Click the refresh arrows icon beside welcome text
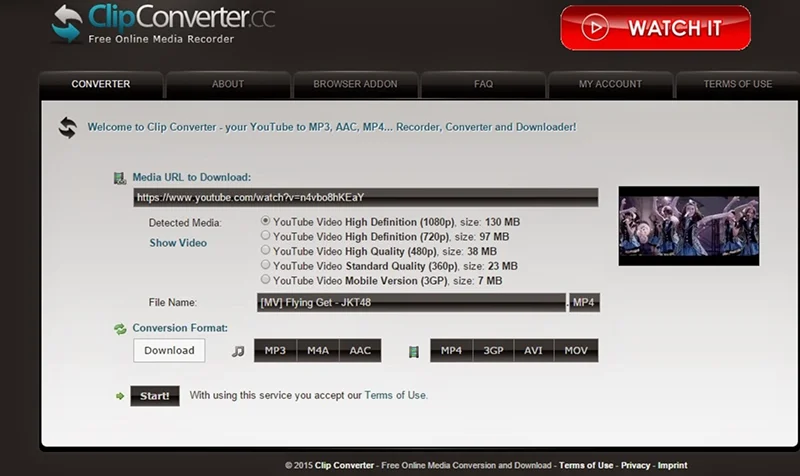This screenshot has height=476, width=800. (68, 128)
